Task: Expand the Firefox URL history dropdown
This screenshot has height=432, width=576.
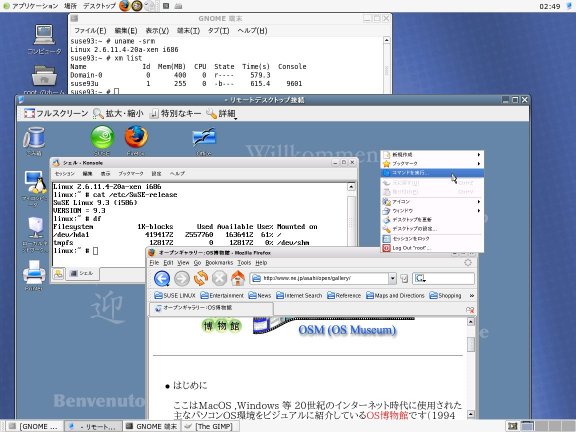Action: [x=393, y=278]
